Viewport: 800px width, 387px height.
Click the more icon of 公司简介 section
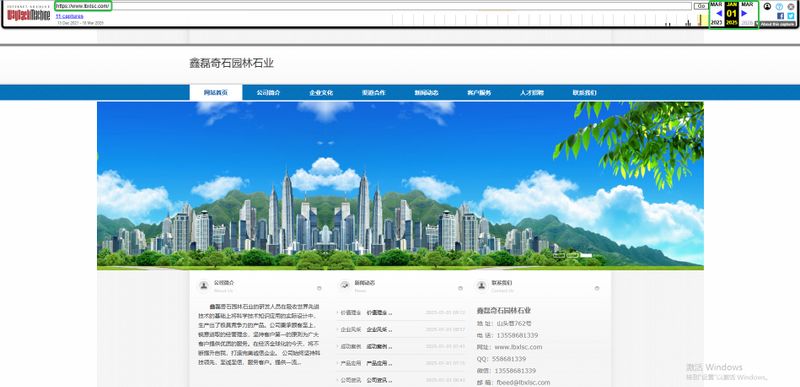tap(319, 288)
